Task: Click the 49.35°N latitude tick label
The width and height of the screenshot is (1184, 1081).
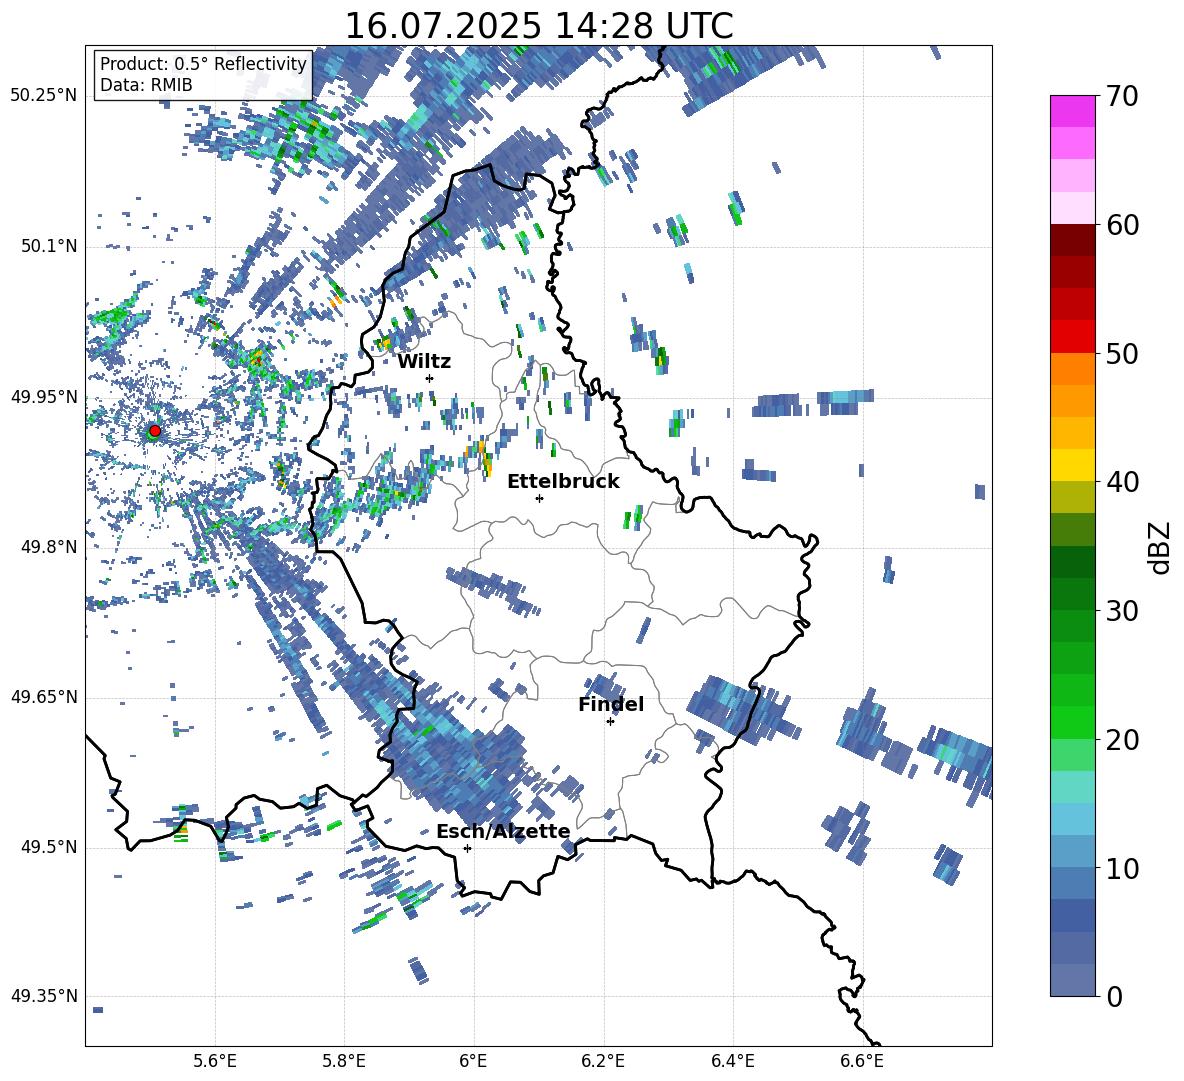Action: [x=44, y=996]
